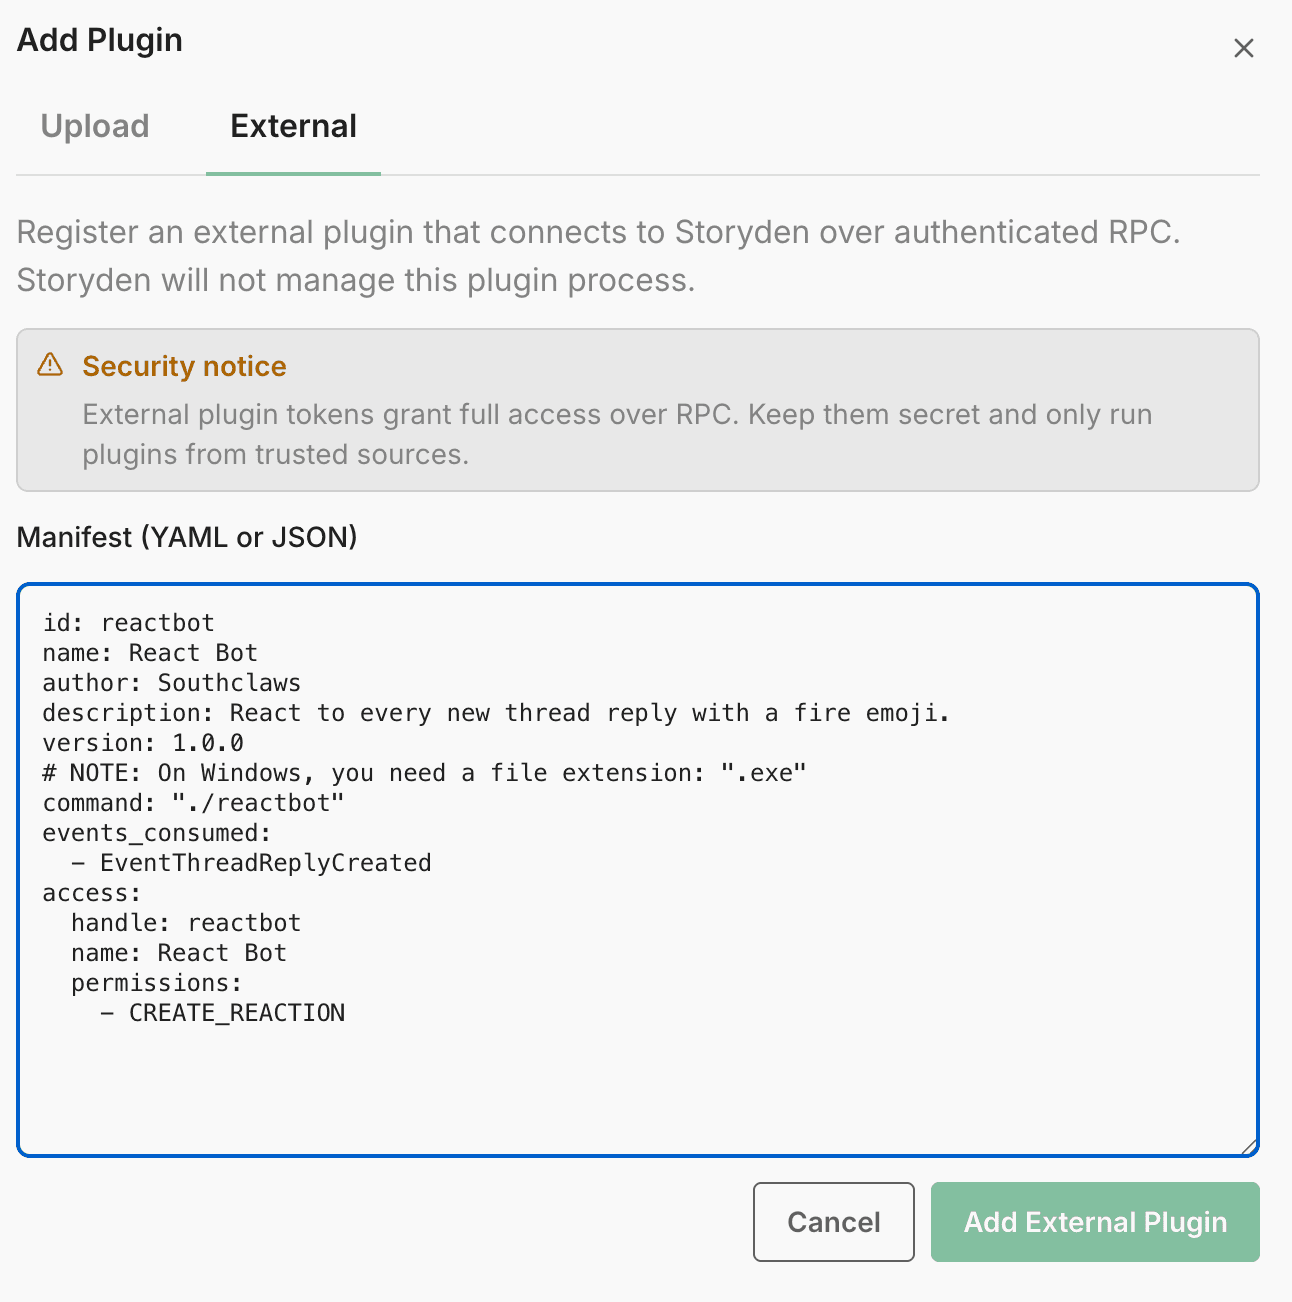1292x1302 pixels.
Task: Click the Security notice heading text
Action: click(184, 366)
